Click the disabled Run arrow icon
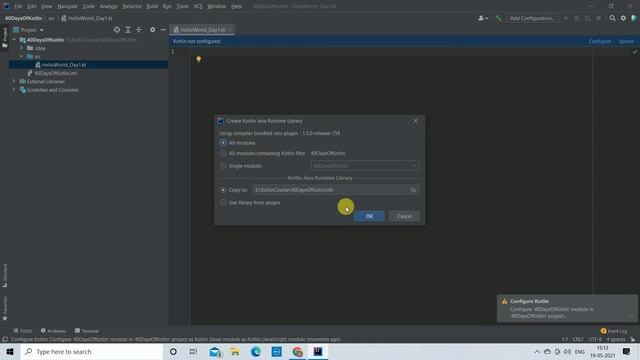The width and height of the screenshot is (640, 360). click(x=566, y=18)
